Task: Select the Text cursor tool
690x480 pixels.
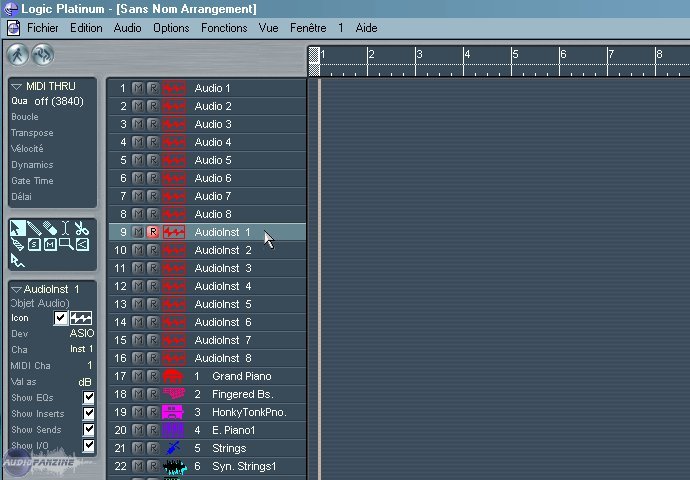Action: point(66,228)
